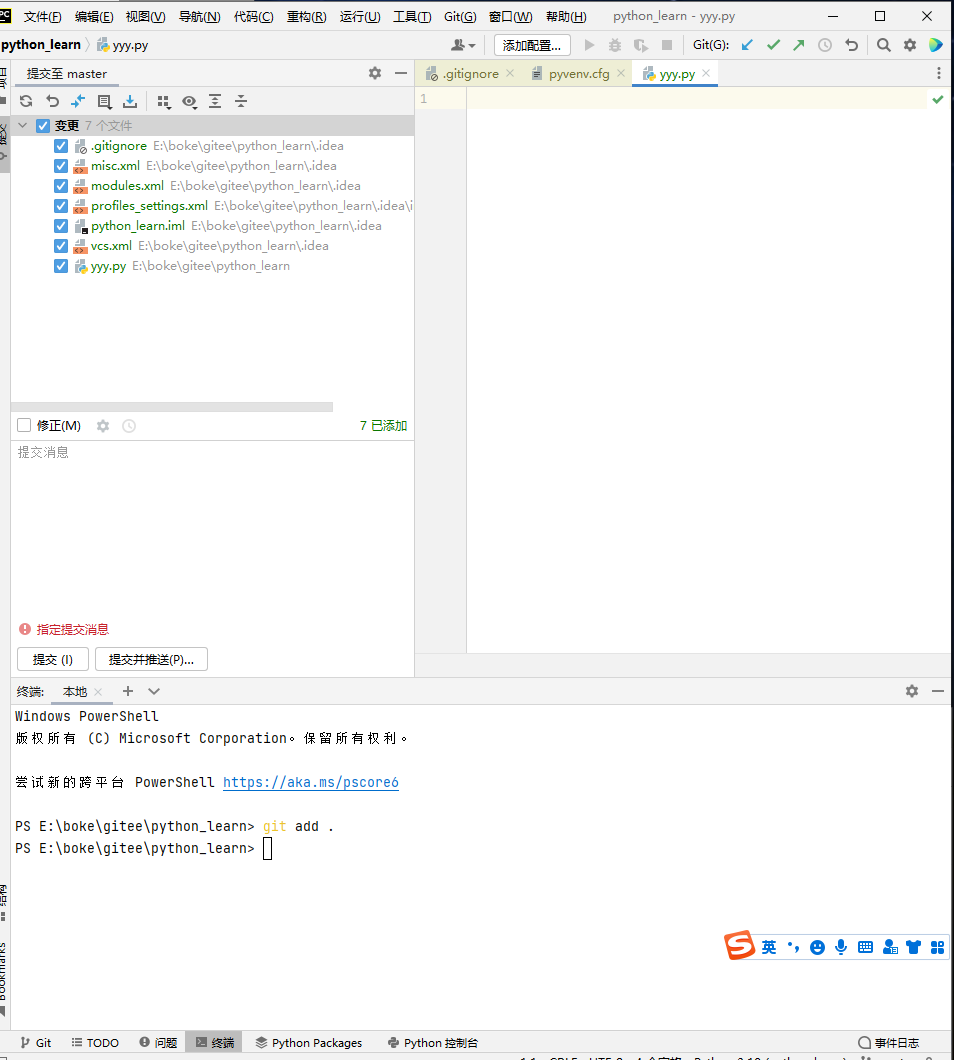The image size is (954, 1060).
Task: Open the 重构(R) menu
Action: 306,17
